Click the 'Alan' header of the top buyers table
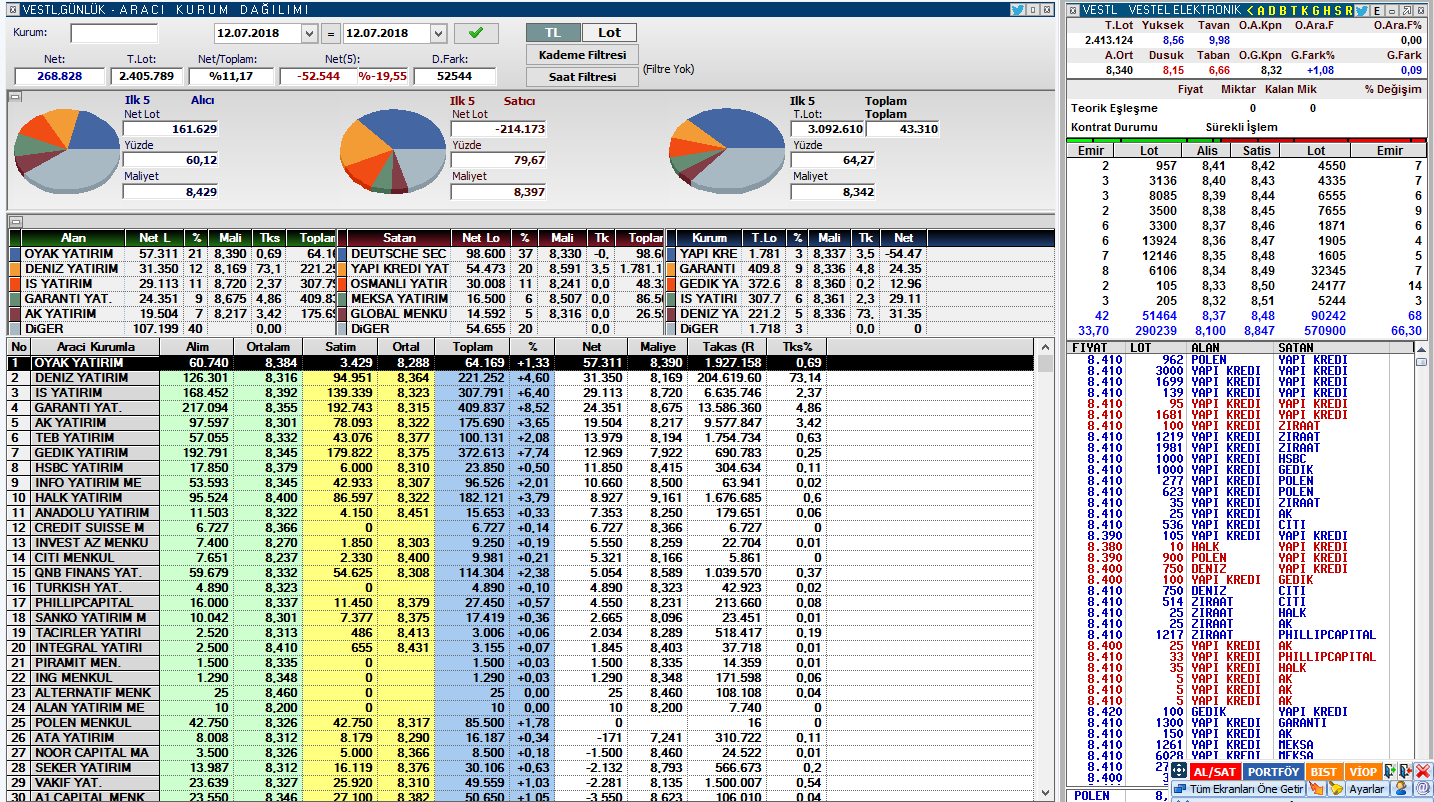This screenshot has width=1434, height=802. pos(73,238)
